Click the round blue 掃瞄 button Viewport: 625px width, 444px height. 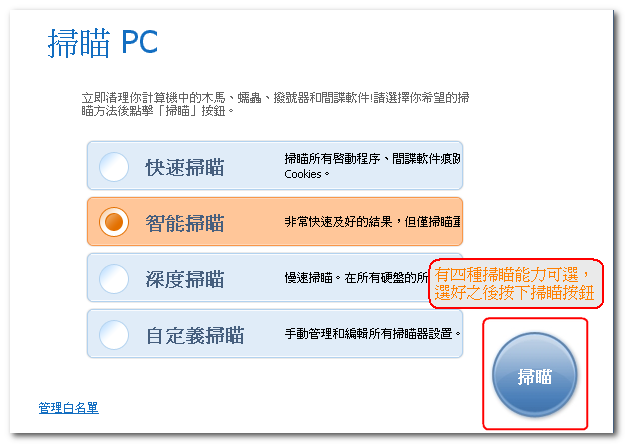(535, 375)
